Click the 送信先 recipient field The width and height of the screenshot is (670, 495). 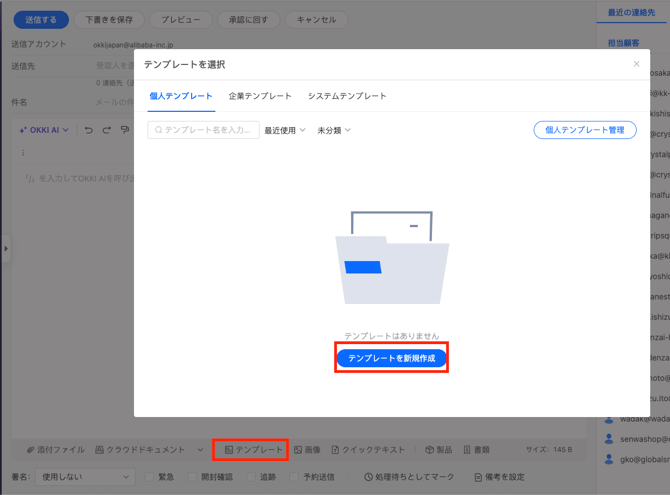click(x=114, y=65)
